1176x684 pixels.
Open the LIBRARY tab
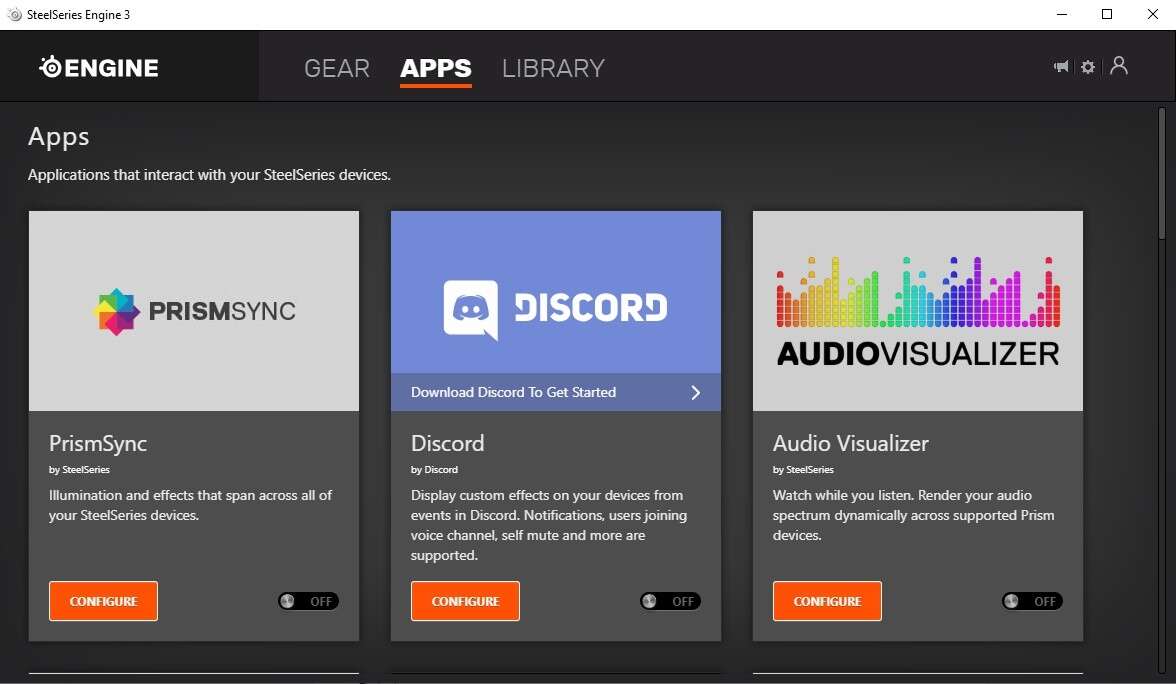coord(553,68)
